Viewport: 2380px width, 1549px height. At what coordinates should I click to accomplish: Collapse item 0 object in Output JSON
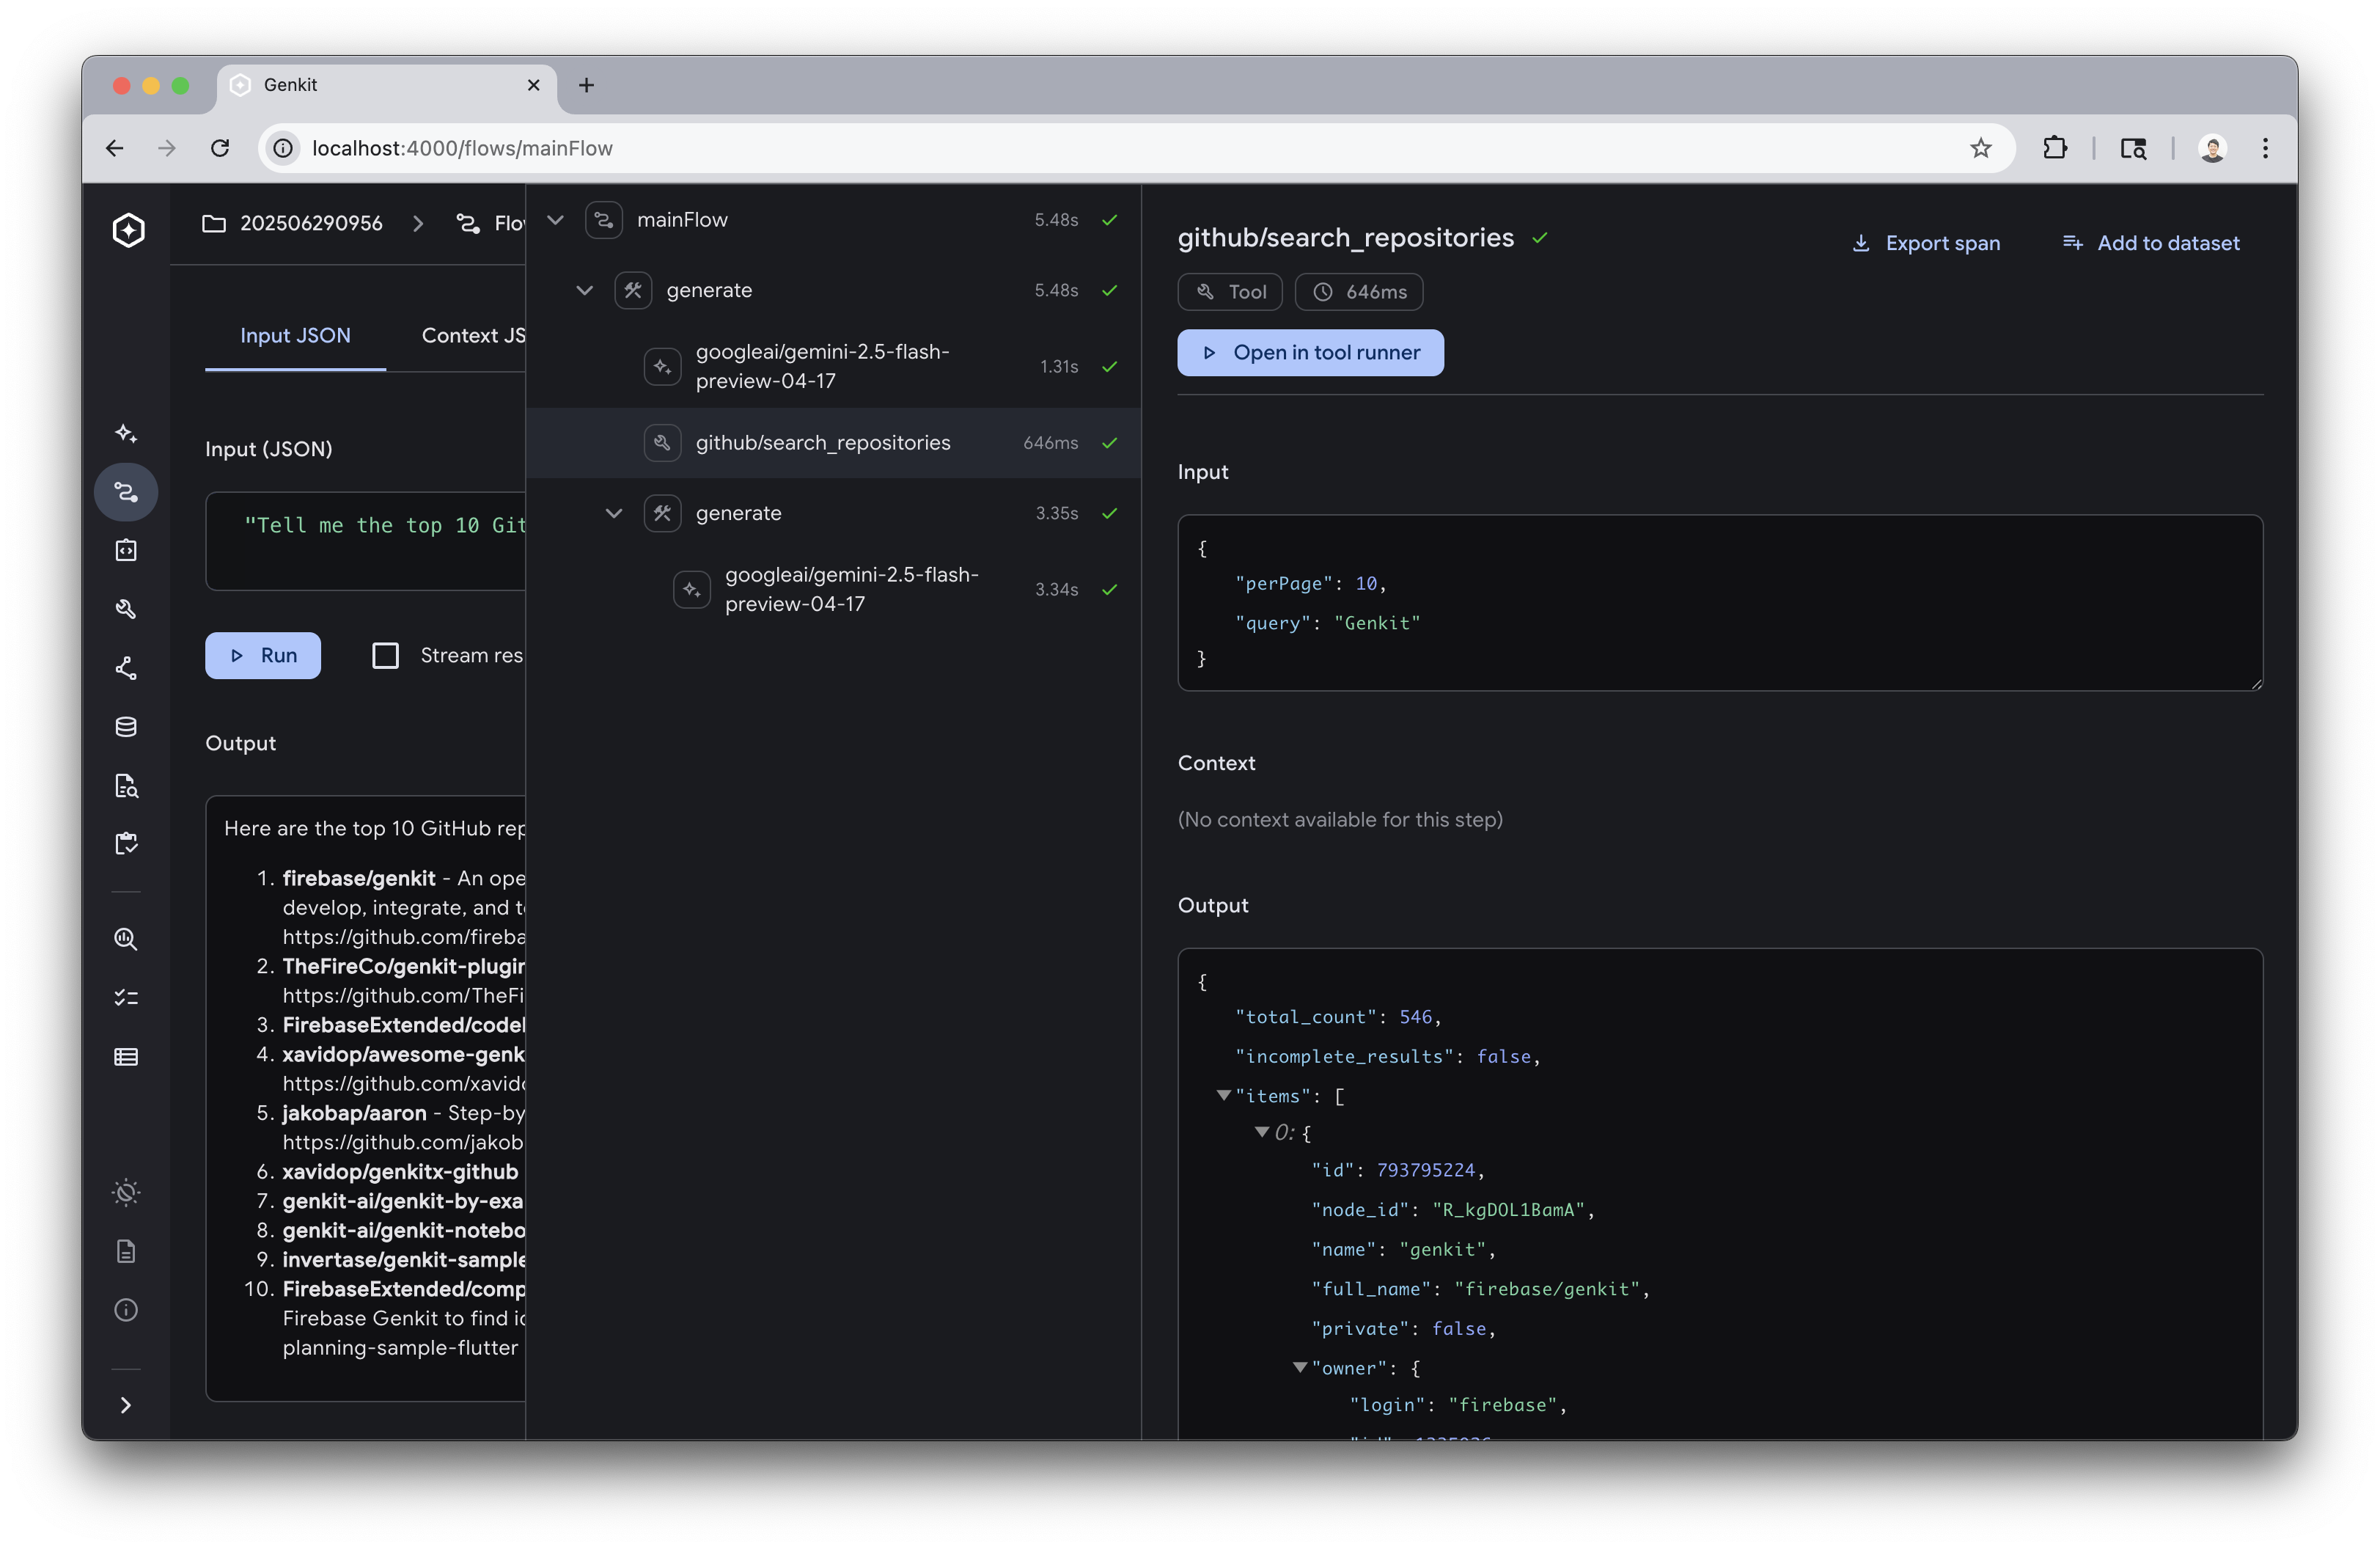click(x=1261, y=1132)
